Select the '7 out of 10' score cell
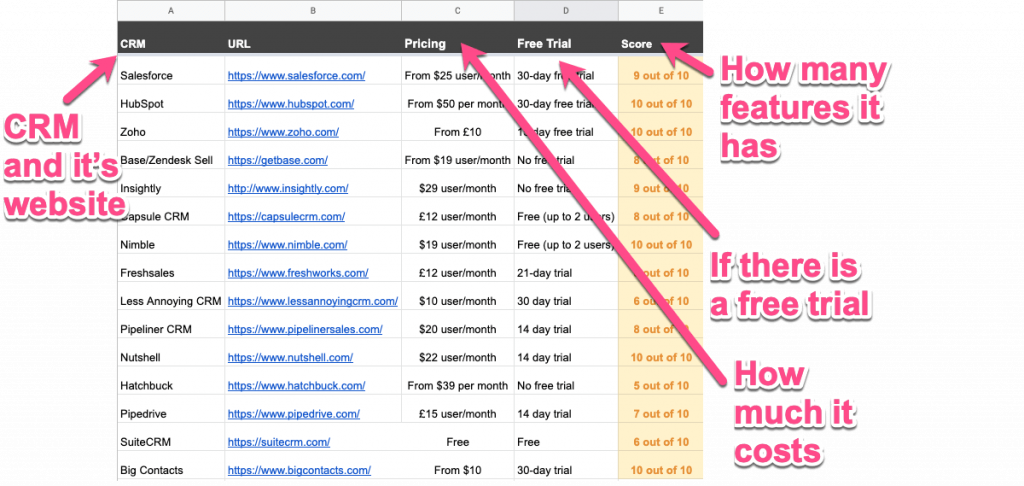The height and width of the screenshot is (486, 1024). point(660,408)
